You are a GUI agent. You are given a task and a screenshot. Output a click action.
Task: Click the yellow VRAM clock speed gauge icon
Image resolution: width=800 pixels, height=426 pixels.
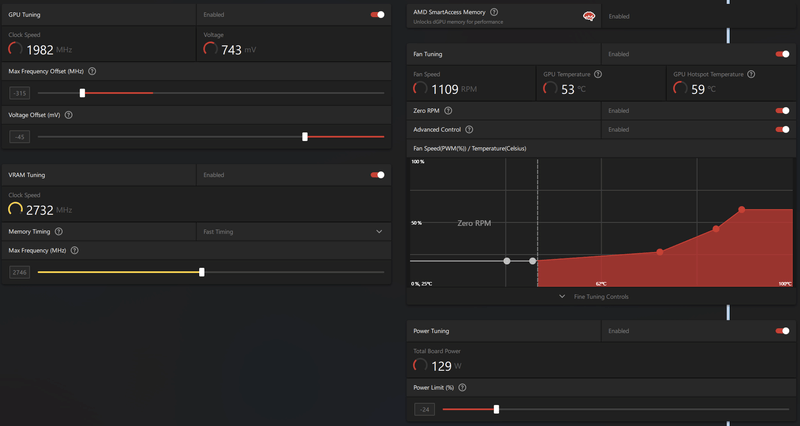[x=15, y=209]
